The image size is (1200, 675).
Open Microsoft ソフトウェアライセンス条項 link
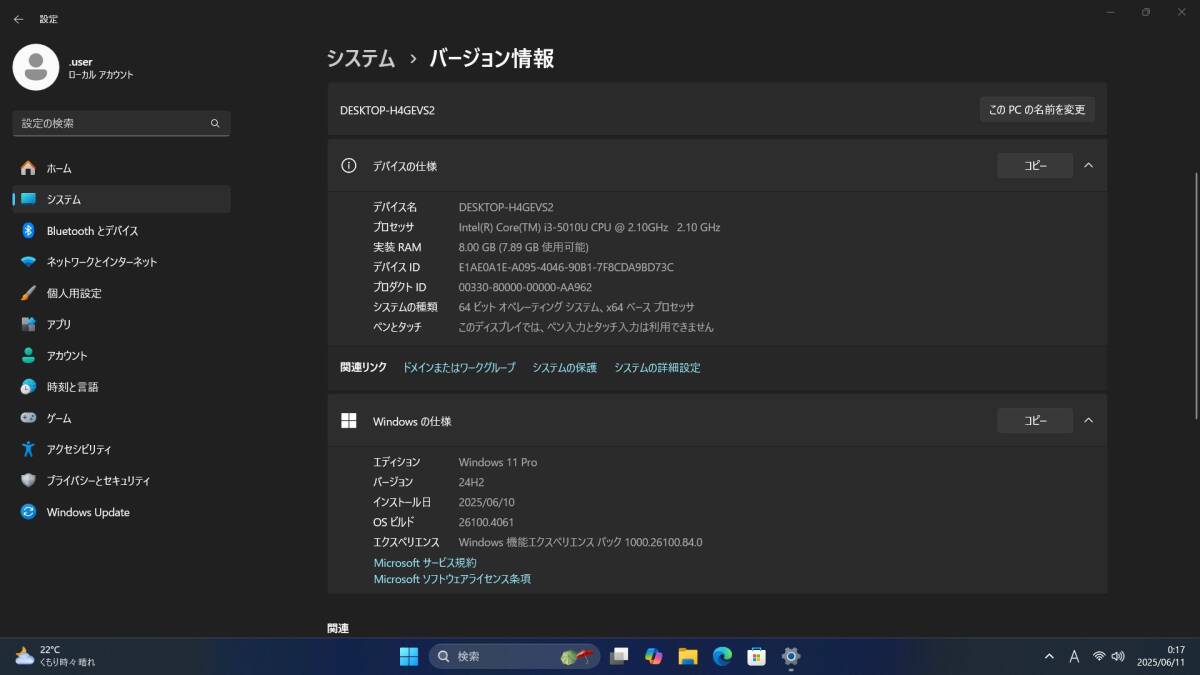click(x=452, y=579)
